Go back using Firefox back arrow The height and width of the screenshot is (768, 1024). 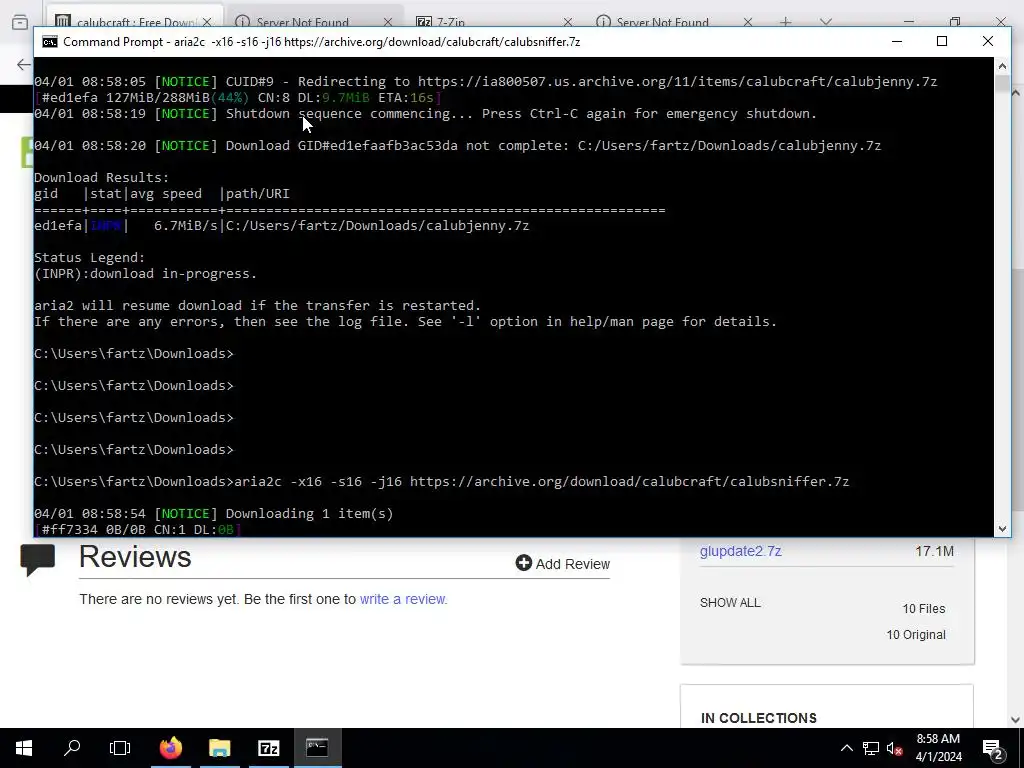click(x=24, y=64)
